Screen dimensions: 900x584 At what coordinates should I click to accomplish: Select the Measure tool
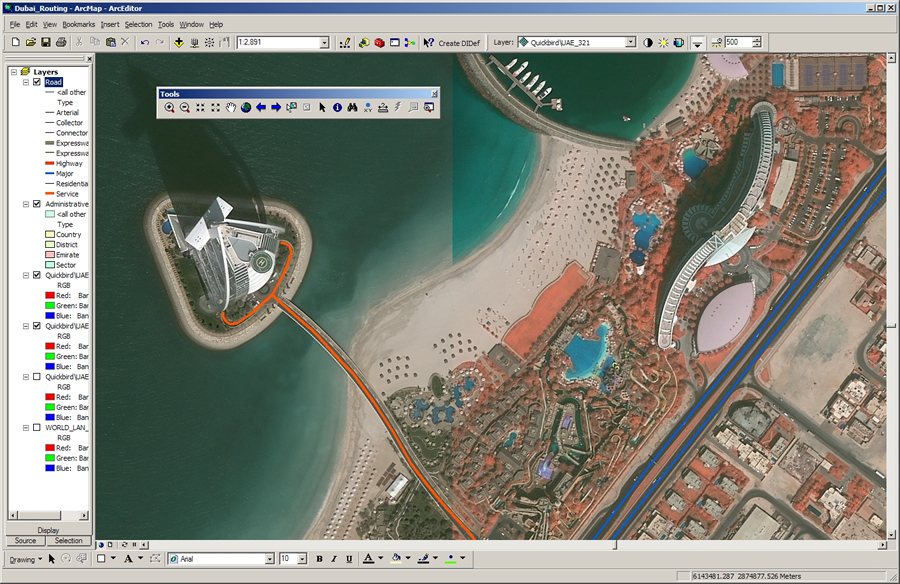pyautogui.click(x=383, y=107)
